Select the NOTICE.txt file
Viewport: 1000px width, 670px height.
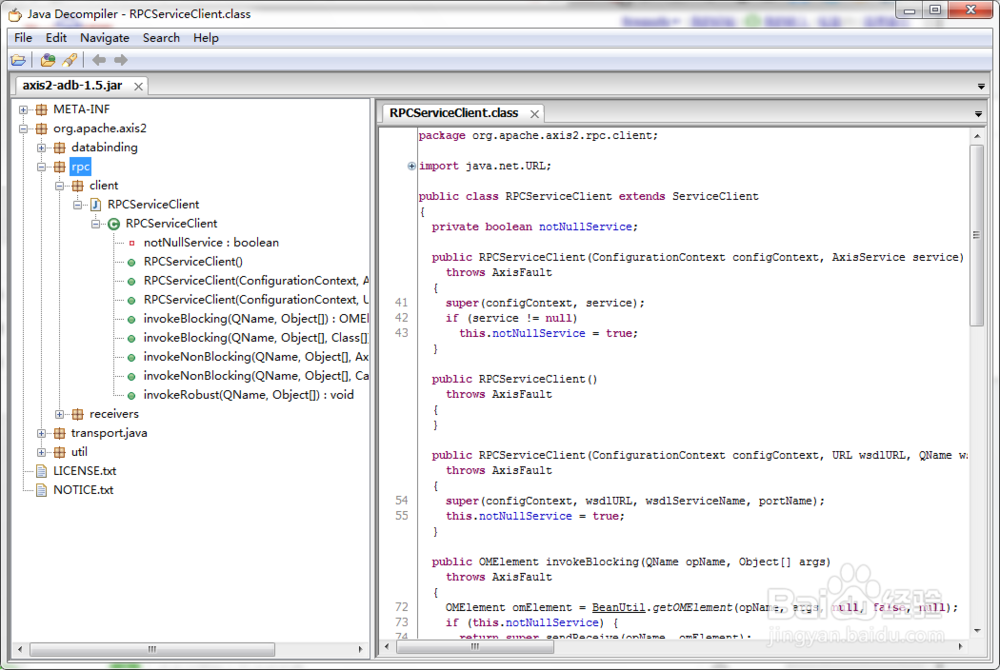pyautogui.click(x=83, y=490)
